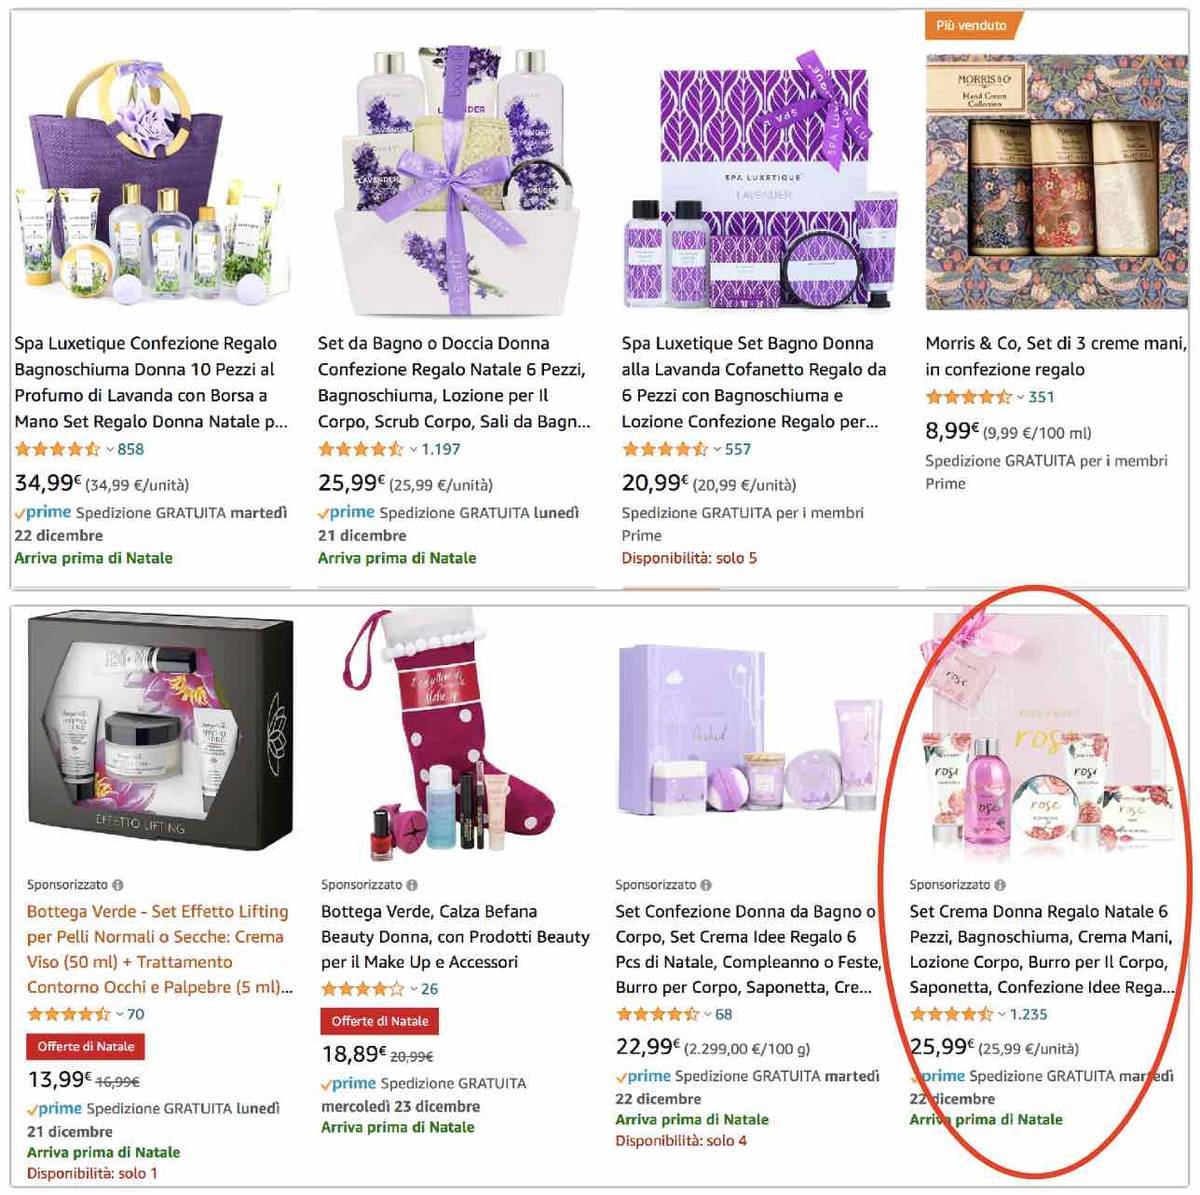
Task: Click info icon beside Set Confezione Donna Sponsorizzato
Action: (x=706, y=885)
